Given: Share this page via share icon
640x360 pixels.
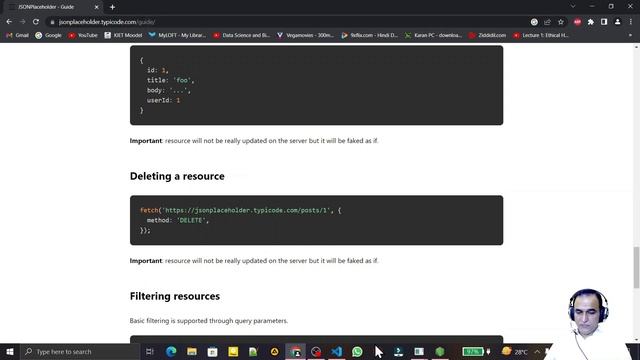Looking at the screenshot, I should point(547,22).
